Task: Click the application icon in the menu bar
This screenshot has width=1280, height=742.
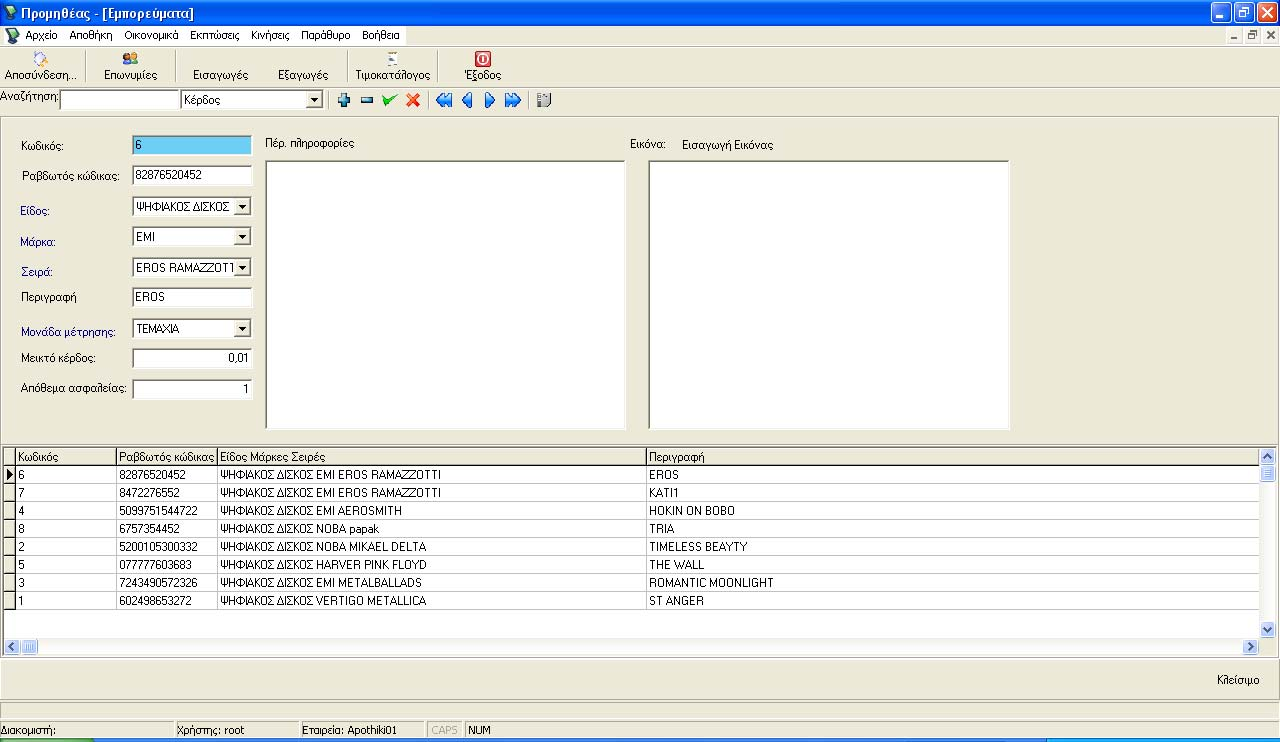Action: coord(12,35)
